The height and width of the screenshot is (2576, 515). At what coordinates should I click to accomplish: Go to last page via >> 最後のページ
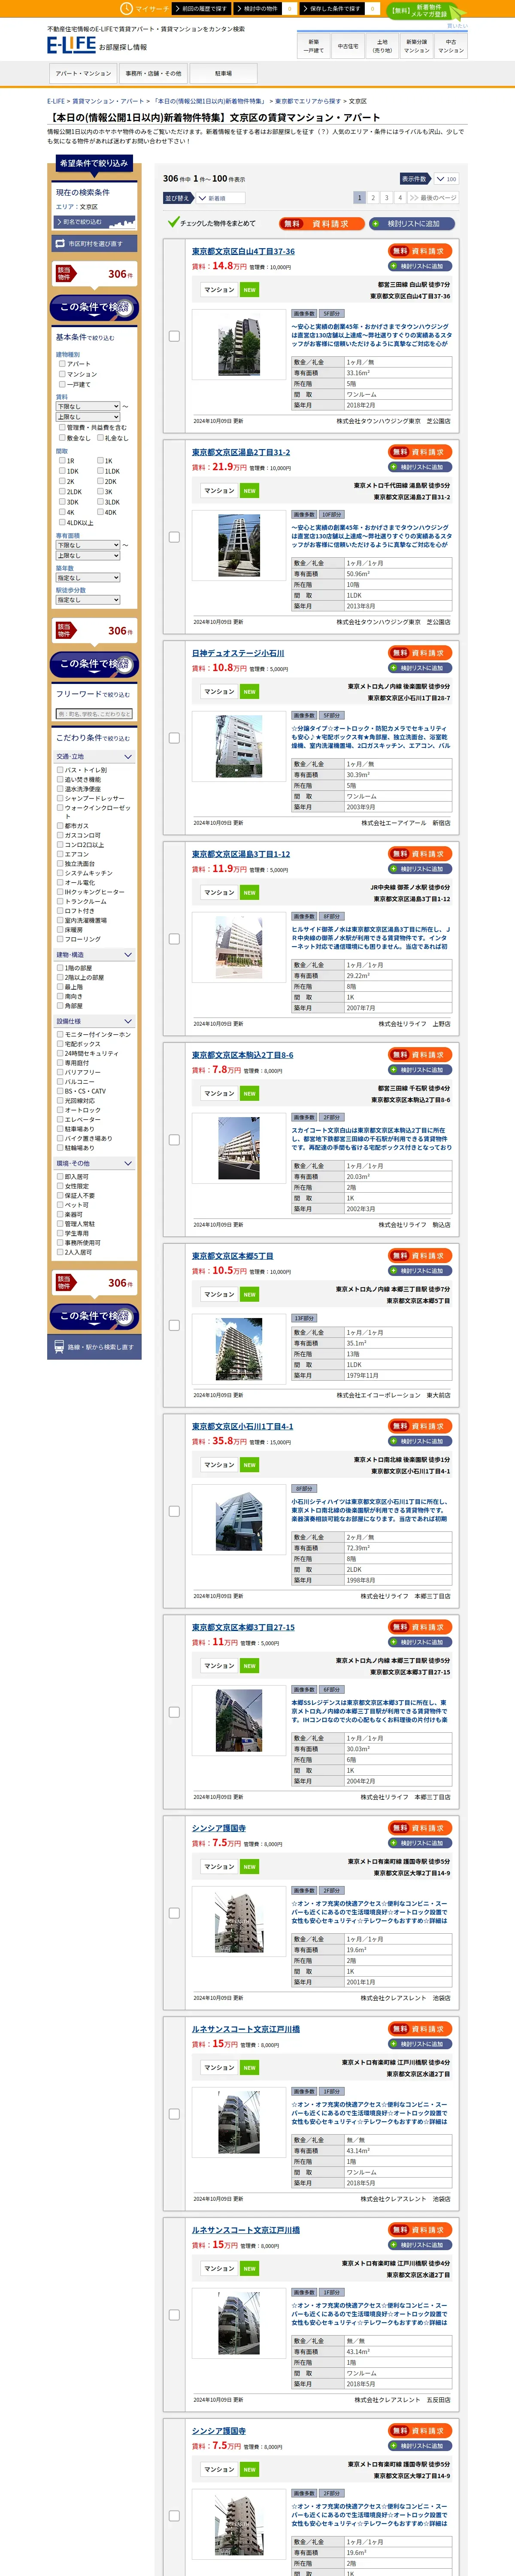click(433, 197)
